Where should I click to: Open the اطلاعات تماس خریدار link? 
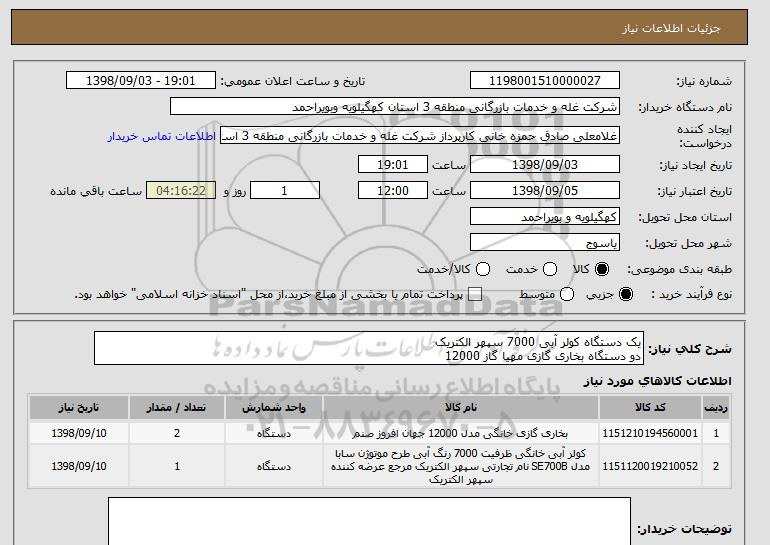pyautogui.click(x=162, y=136)
